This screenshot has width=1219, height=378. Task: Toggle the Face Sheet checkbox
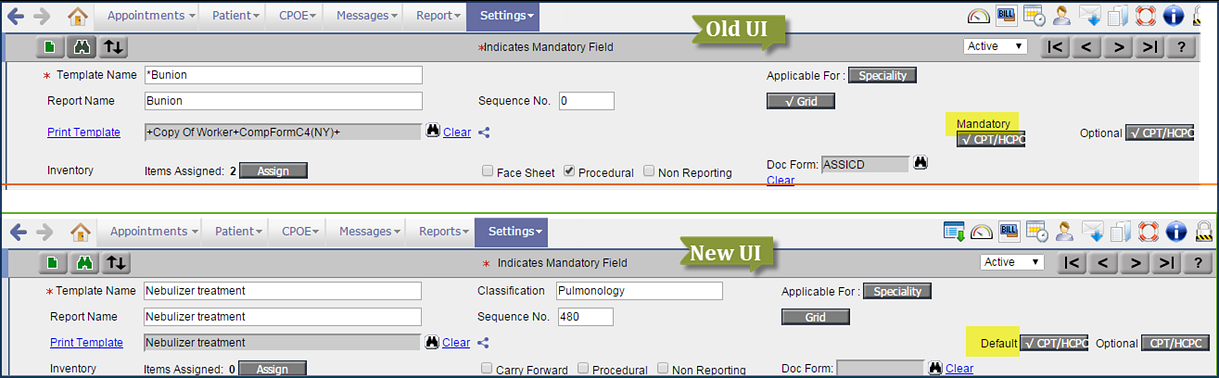click(x=488, y=172)
